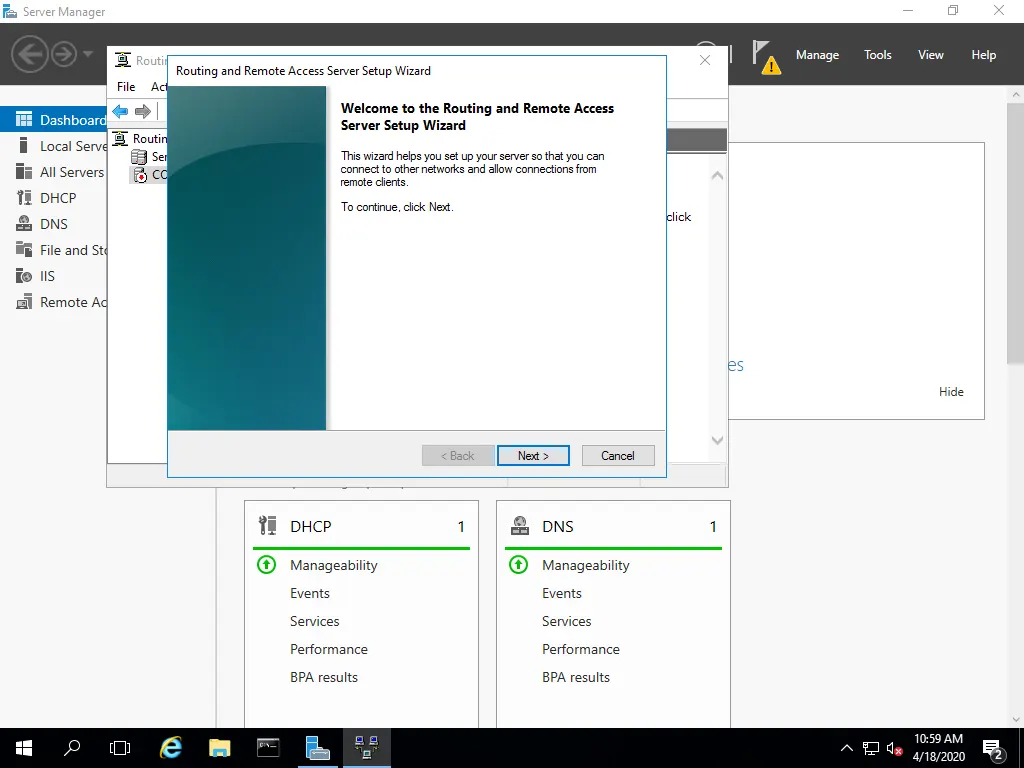The image size is (1024, 768).
Task: Select the Routing root node in tree
Action: click(x=140, y=138)
